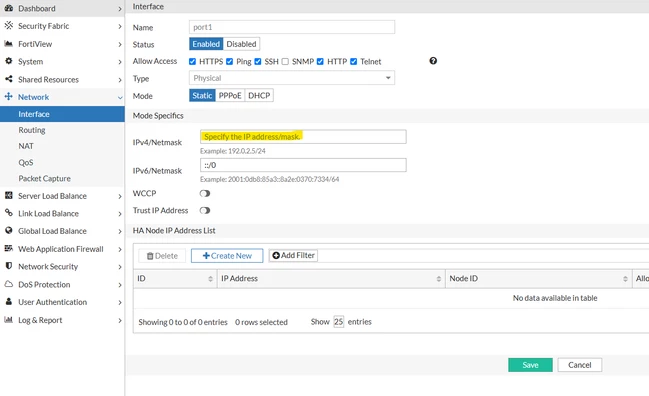
Task: Expand the DoS Protection chevron
Action: [120, 285]
